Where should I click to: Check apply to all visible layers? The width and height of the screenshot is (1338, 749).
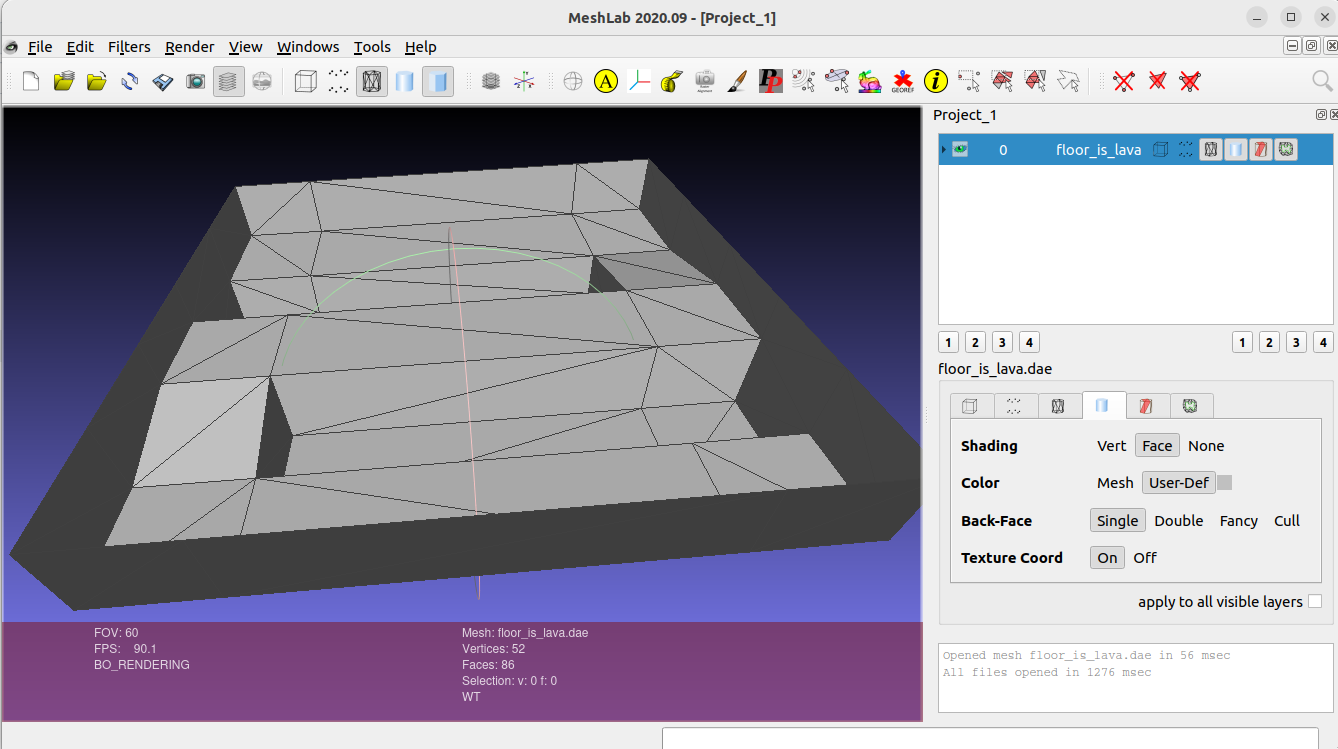pyautogui.click(x=1315, y=601)
